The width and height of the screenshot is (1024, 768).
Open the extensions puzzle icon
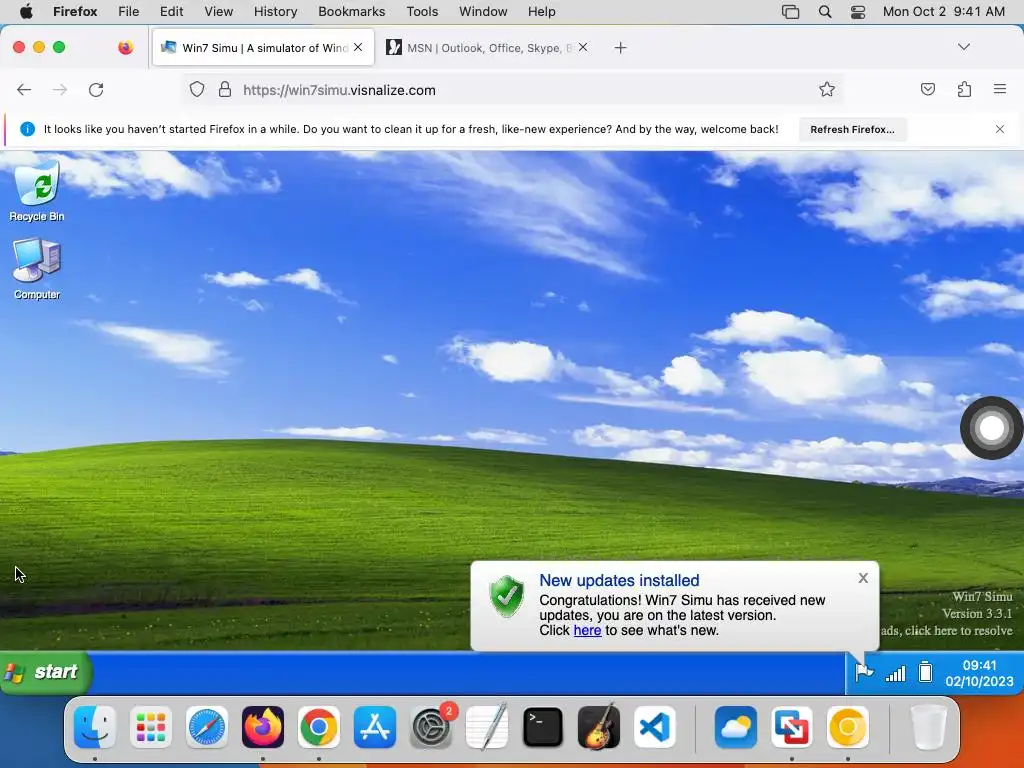point(964,89)
